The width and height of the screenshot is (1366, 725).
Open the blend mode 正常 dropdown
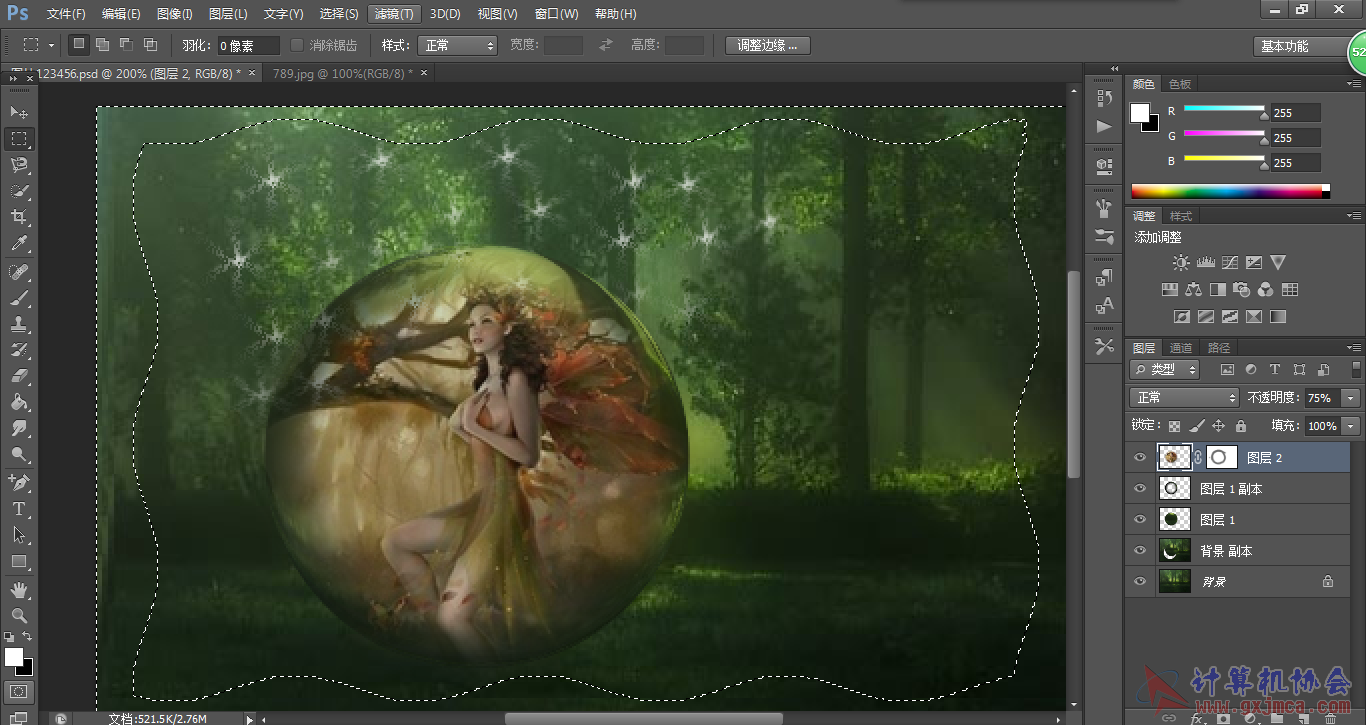(x=1185, y=398)
